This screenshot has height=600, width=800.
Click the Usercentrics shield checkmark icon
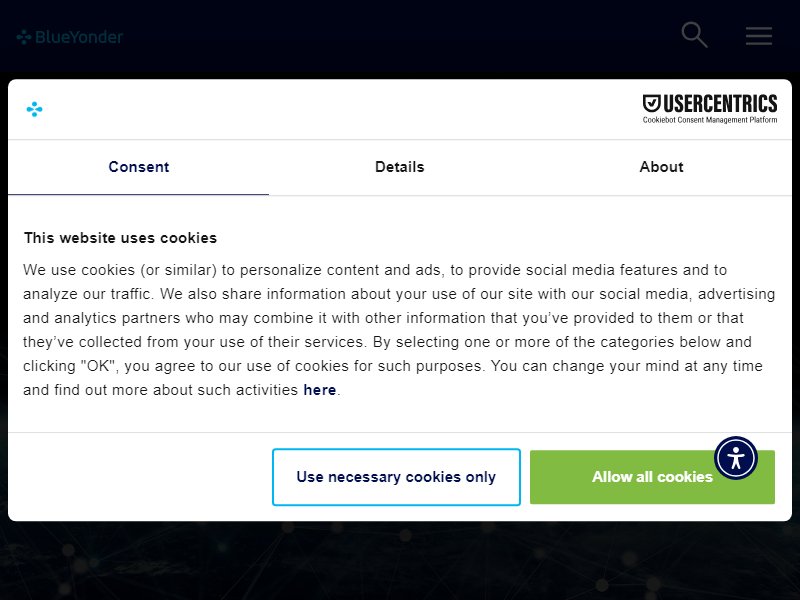652,103
